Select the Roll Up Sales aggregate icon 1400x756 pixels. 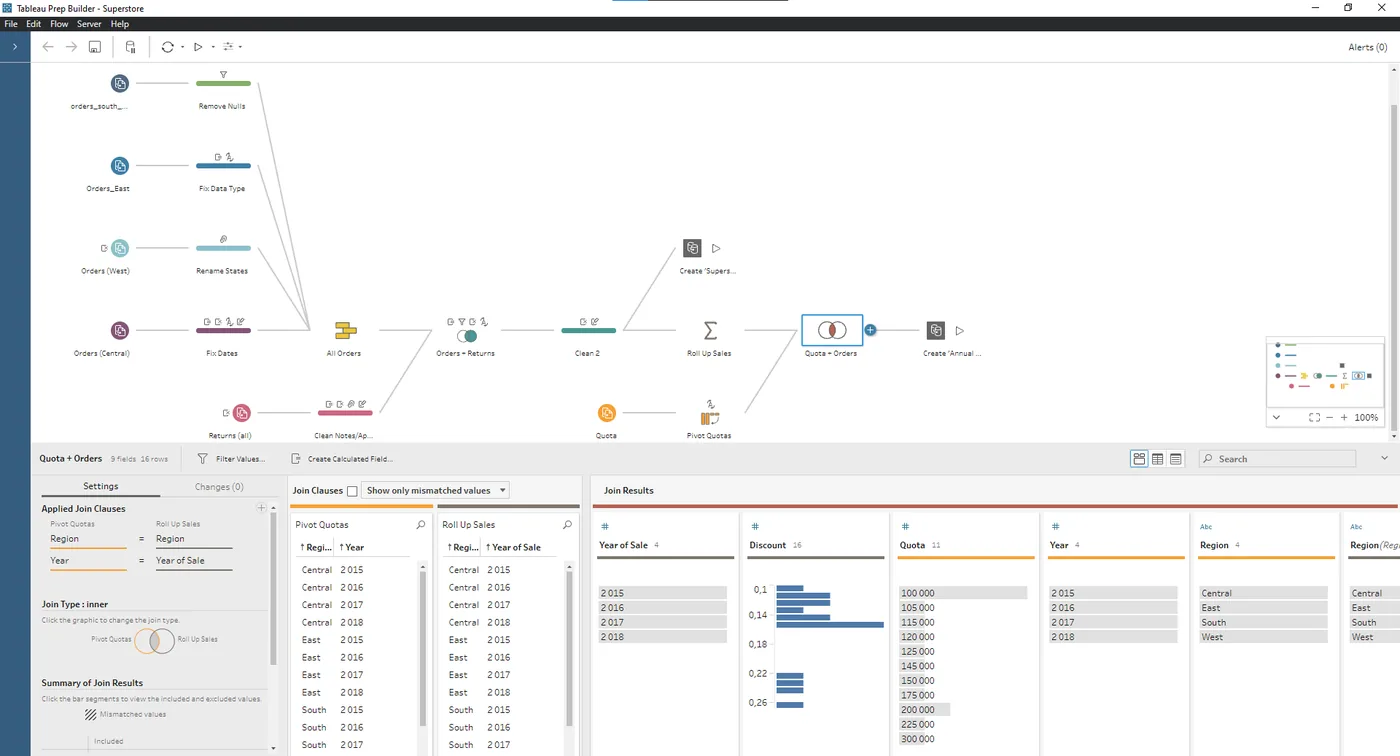pos(710,330)
